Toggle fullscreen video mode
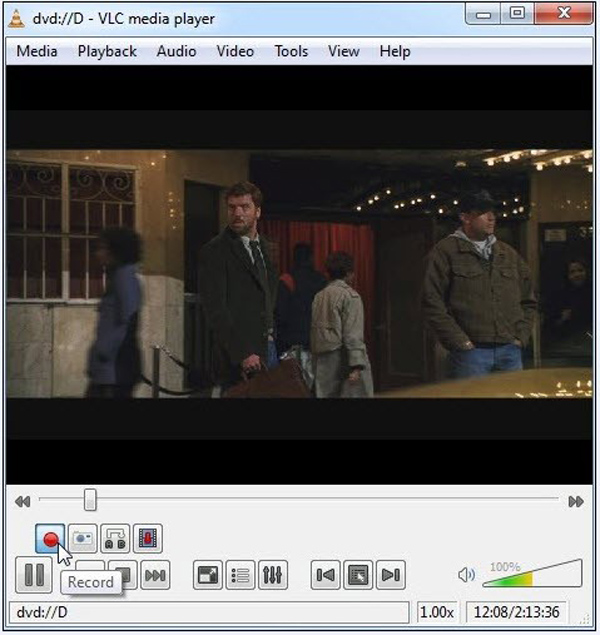600x635 pixels. coord(208,575)
